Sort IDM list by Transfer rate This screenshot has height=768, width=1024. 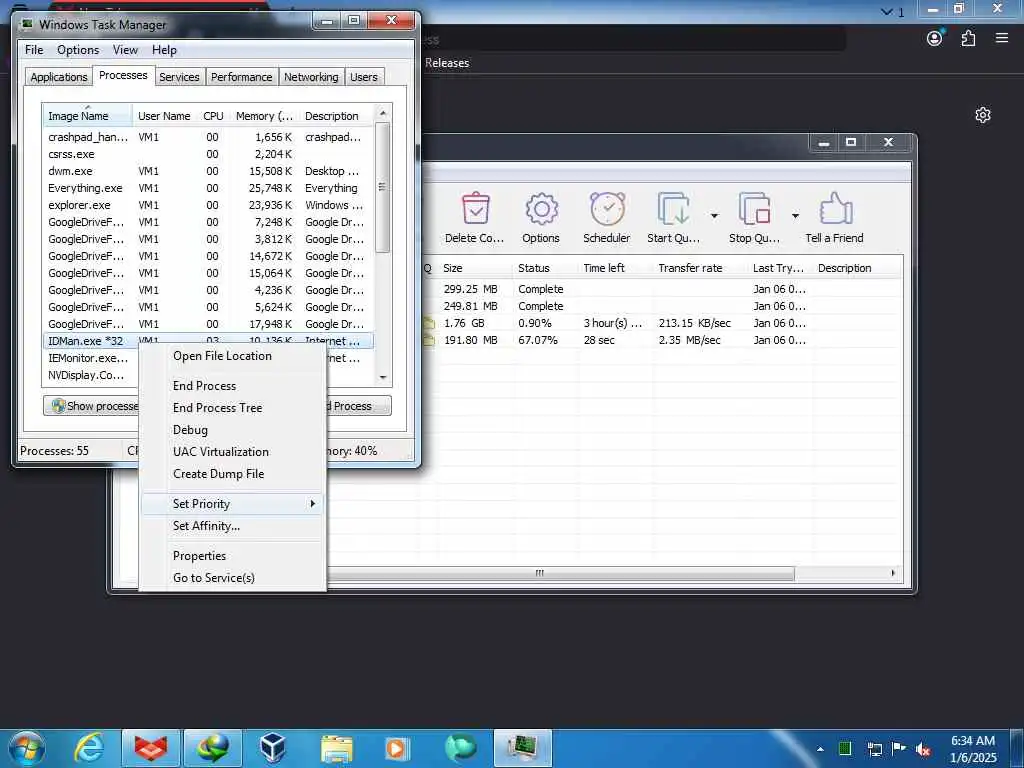tap(690, 268)
